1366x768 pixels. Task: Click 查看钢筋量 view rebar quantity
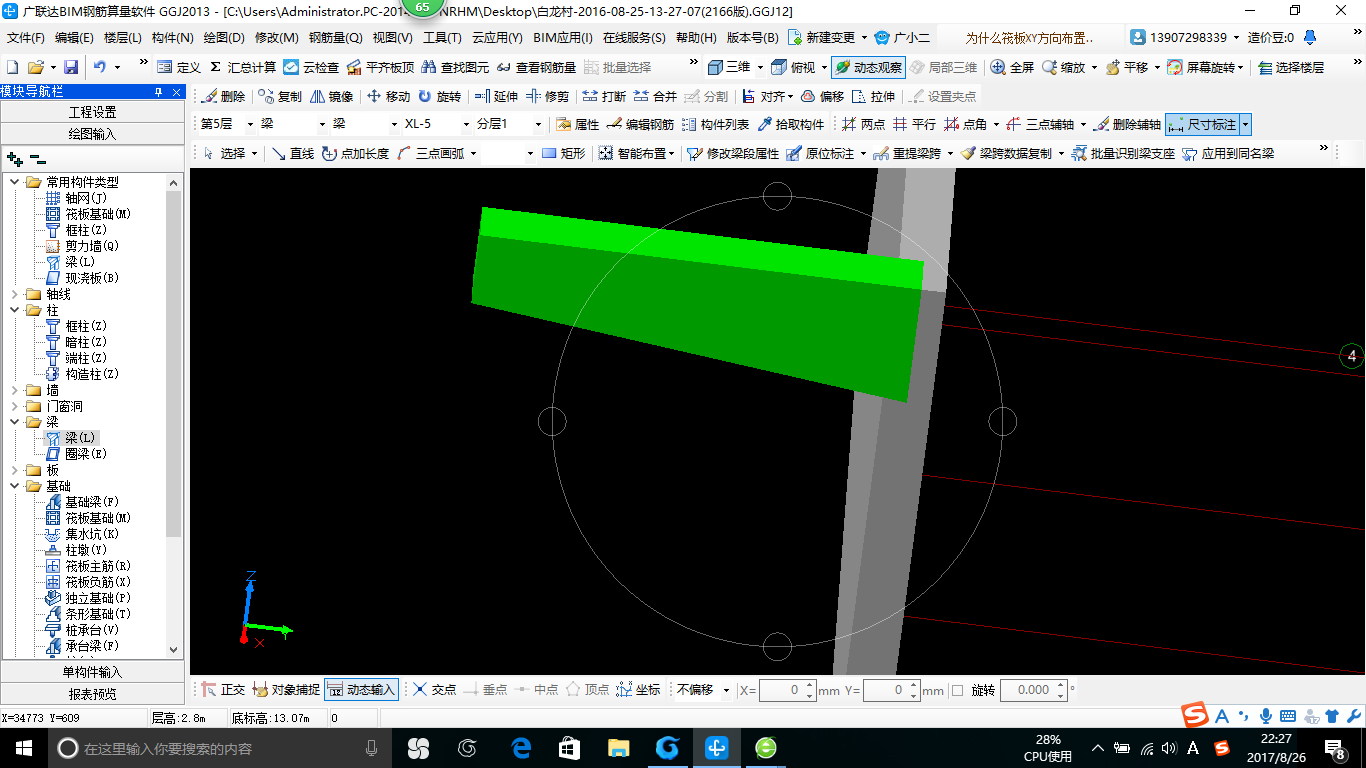click(536, 67)
